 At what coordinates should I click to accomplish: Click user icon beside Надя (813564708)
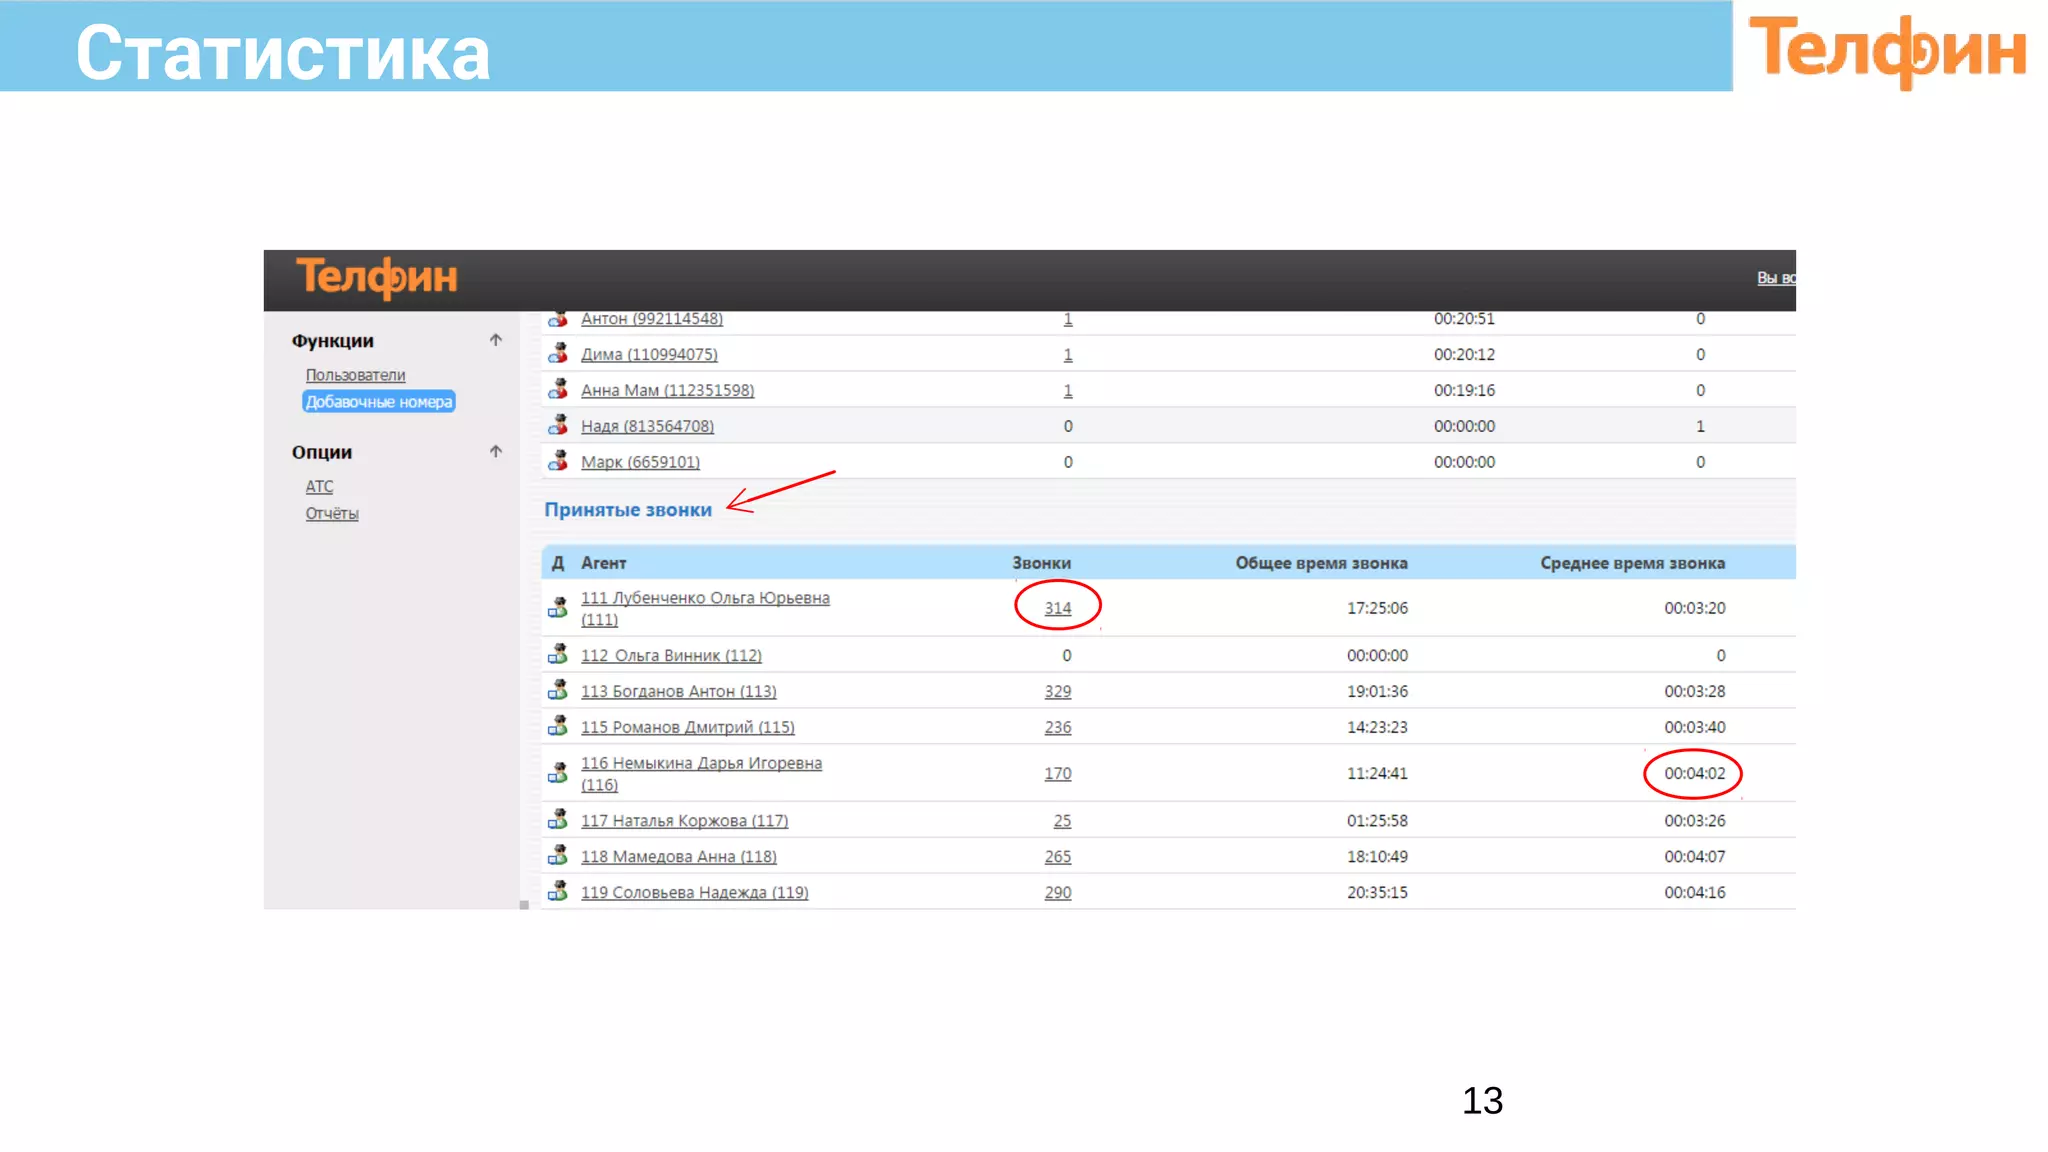(x=558, y=426)
